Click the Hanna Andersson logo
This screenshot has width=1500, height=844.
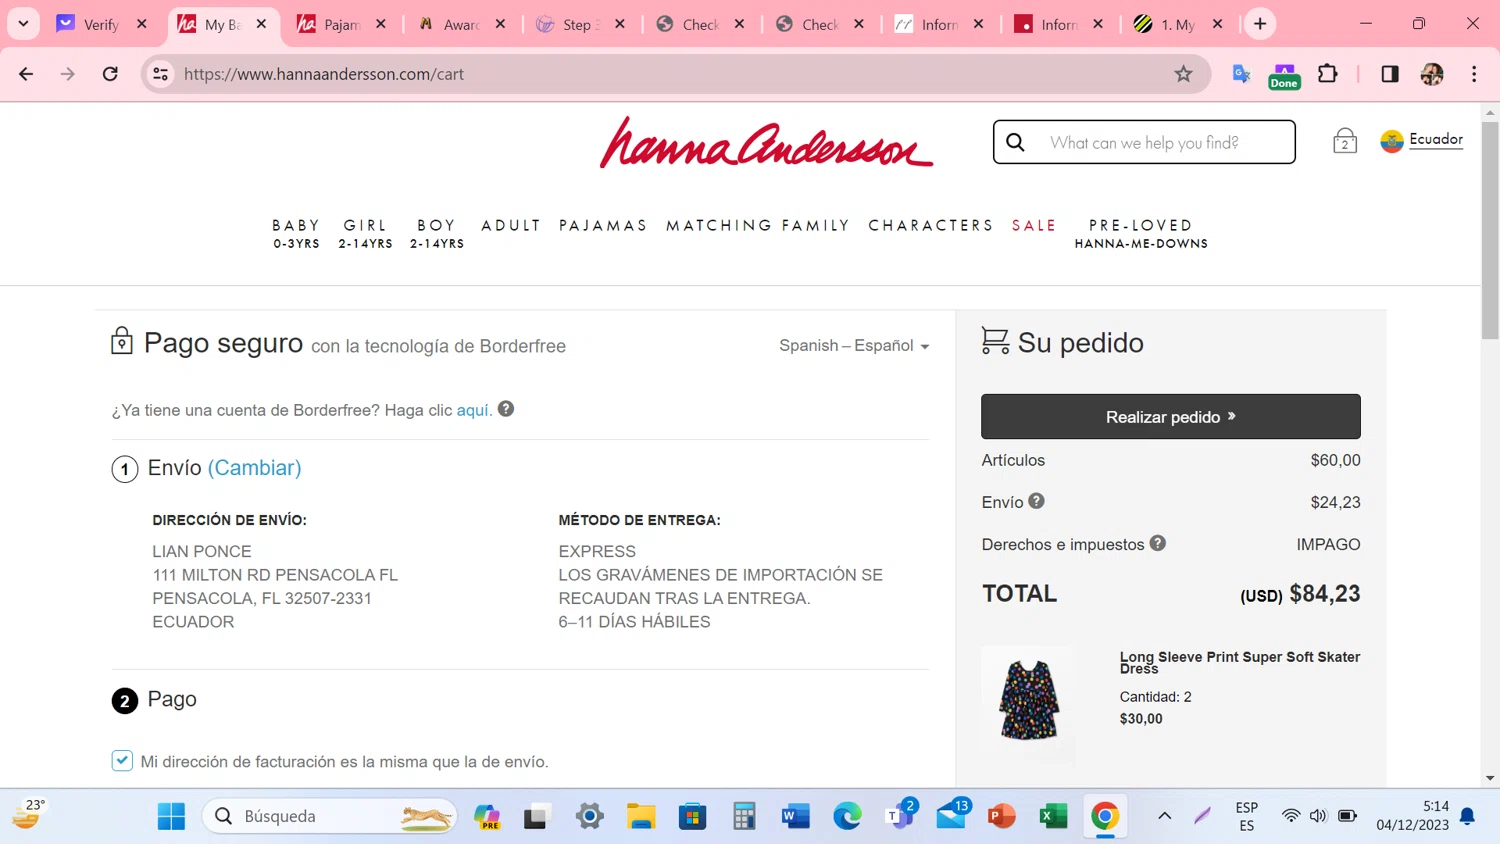pyautogui.click(x=766, y=142)
